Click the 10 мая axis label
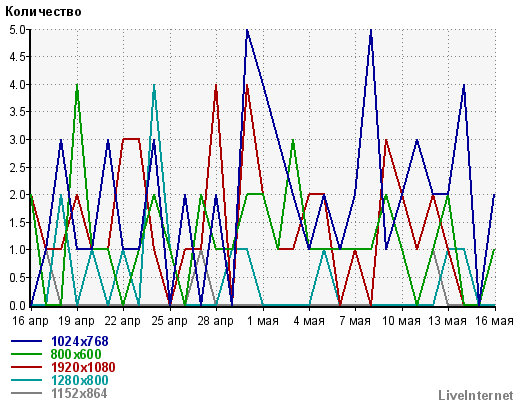This screenshot has height=405, width=520. pos(401,321)
